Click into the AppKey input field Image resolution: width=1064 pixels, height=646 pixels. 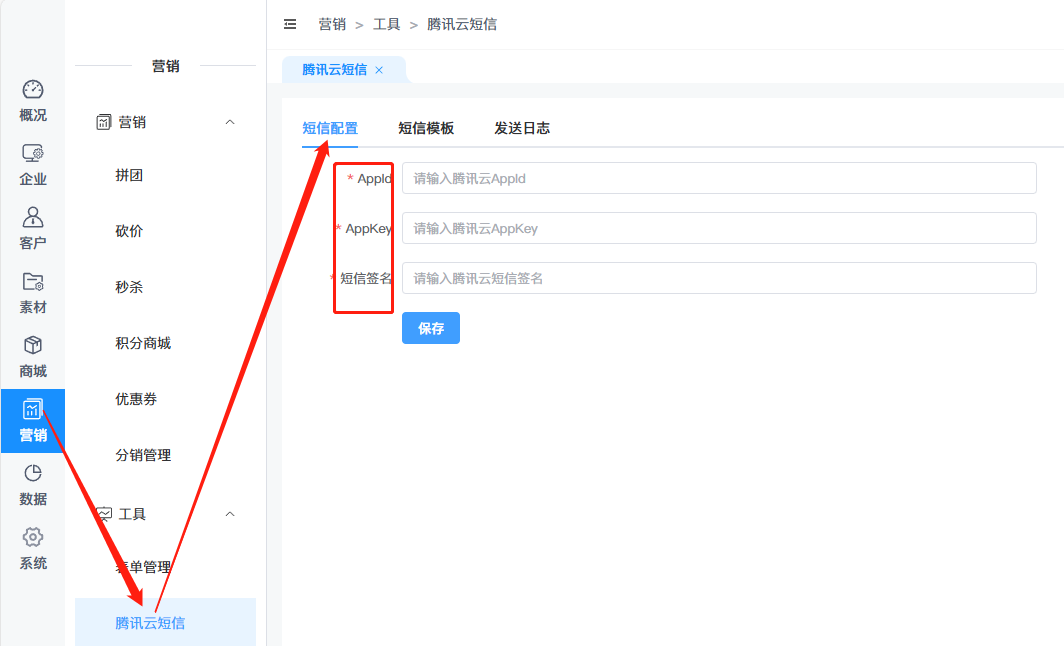718,228
